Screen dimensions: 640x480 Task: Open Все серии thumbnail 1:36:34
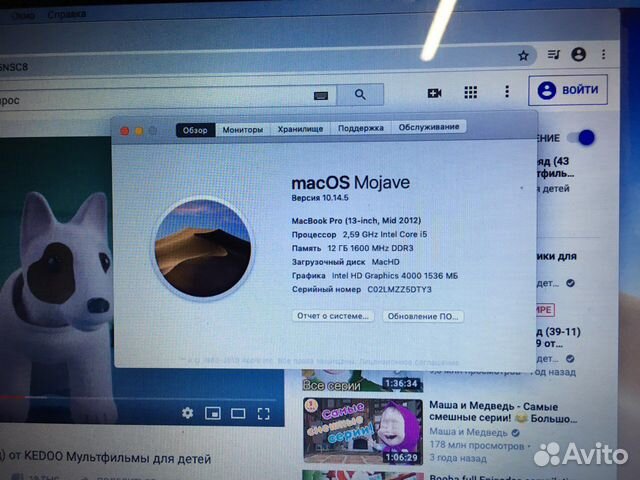pos(363,380)
